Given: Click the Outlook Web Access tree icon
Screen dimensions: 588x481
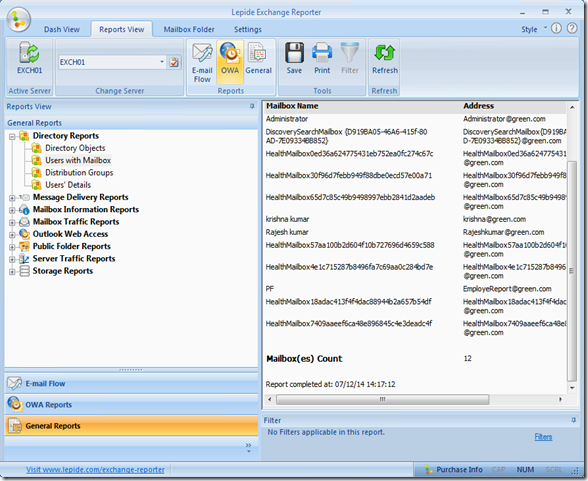Looking at the screenshot, I should pyautogui.click(x=24, y=234).
